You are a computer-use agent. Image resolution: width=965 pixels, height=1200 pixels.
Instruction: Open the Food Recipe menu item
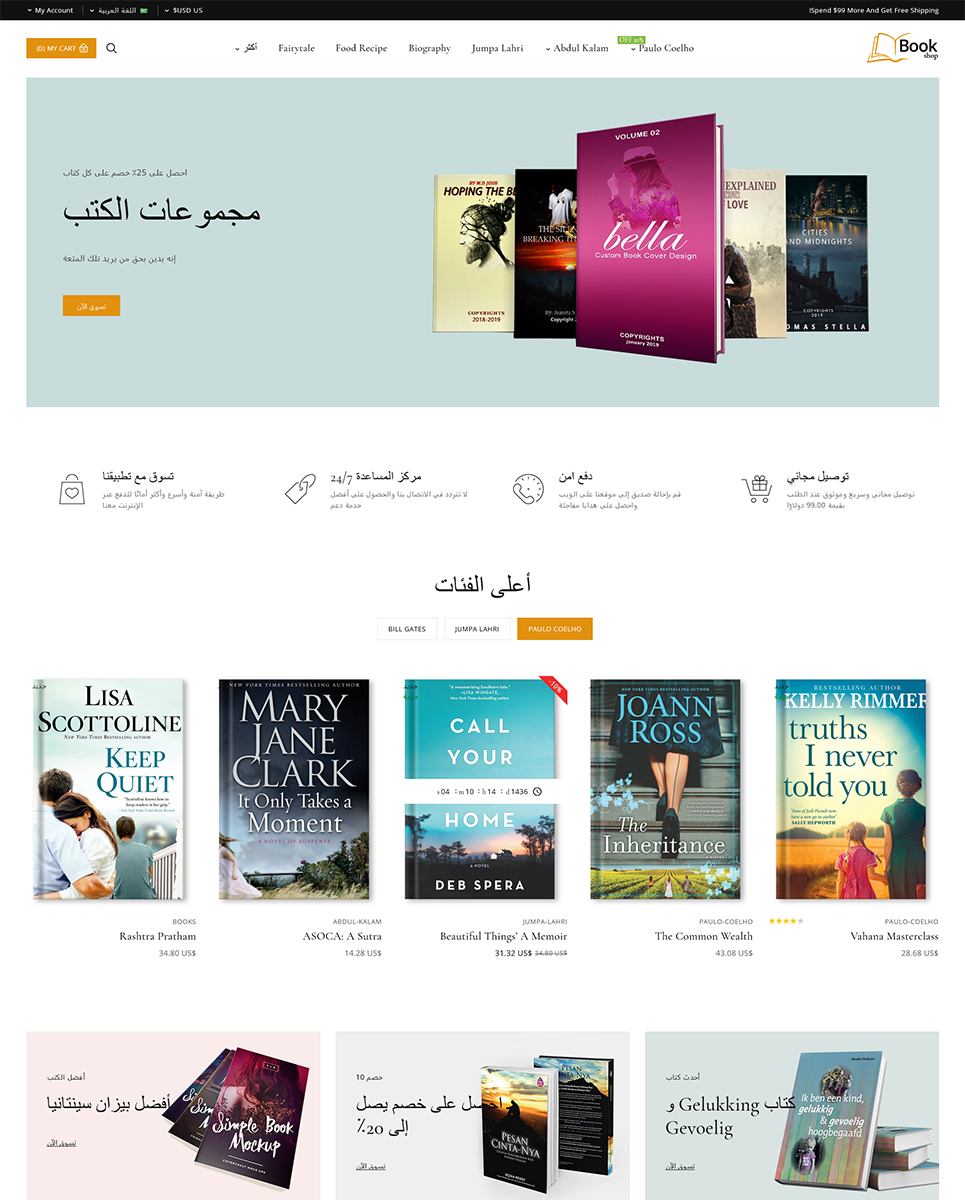(x=361, y=48)
